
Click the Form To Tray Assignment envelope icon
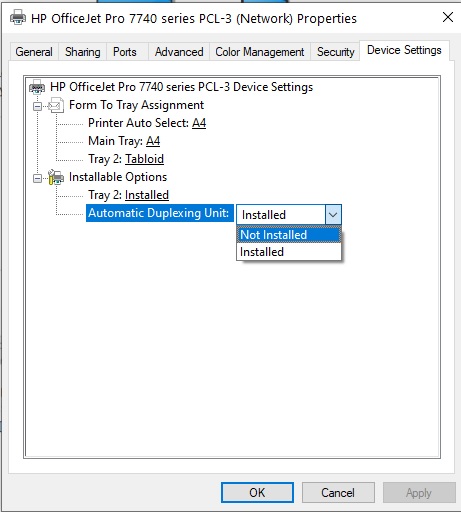pos(56,105)
